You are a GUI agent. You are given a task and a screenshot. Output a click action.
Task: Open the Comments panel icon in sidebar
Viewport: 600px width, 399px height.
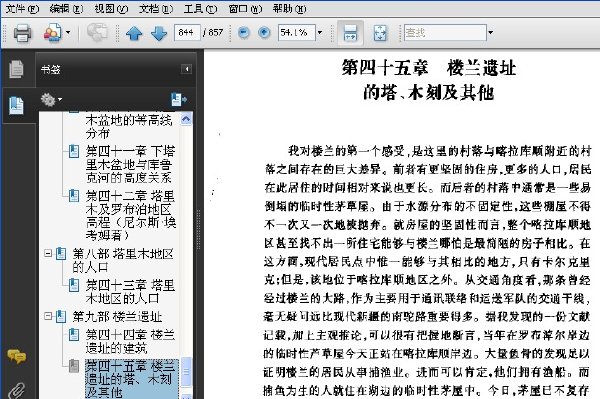pos(16,357)
